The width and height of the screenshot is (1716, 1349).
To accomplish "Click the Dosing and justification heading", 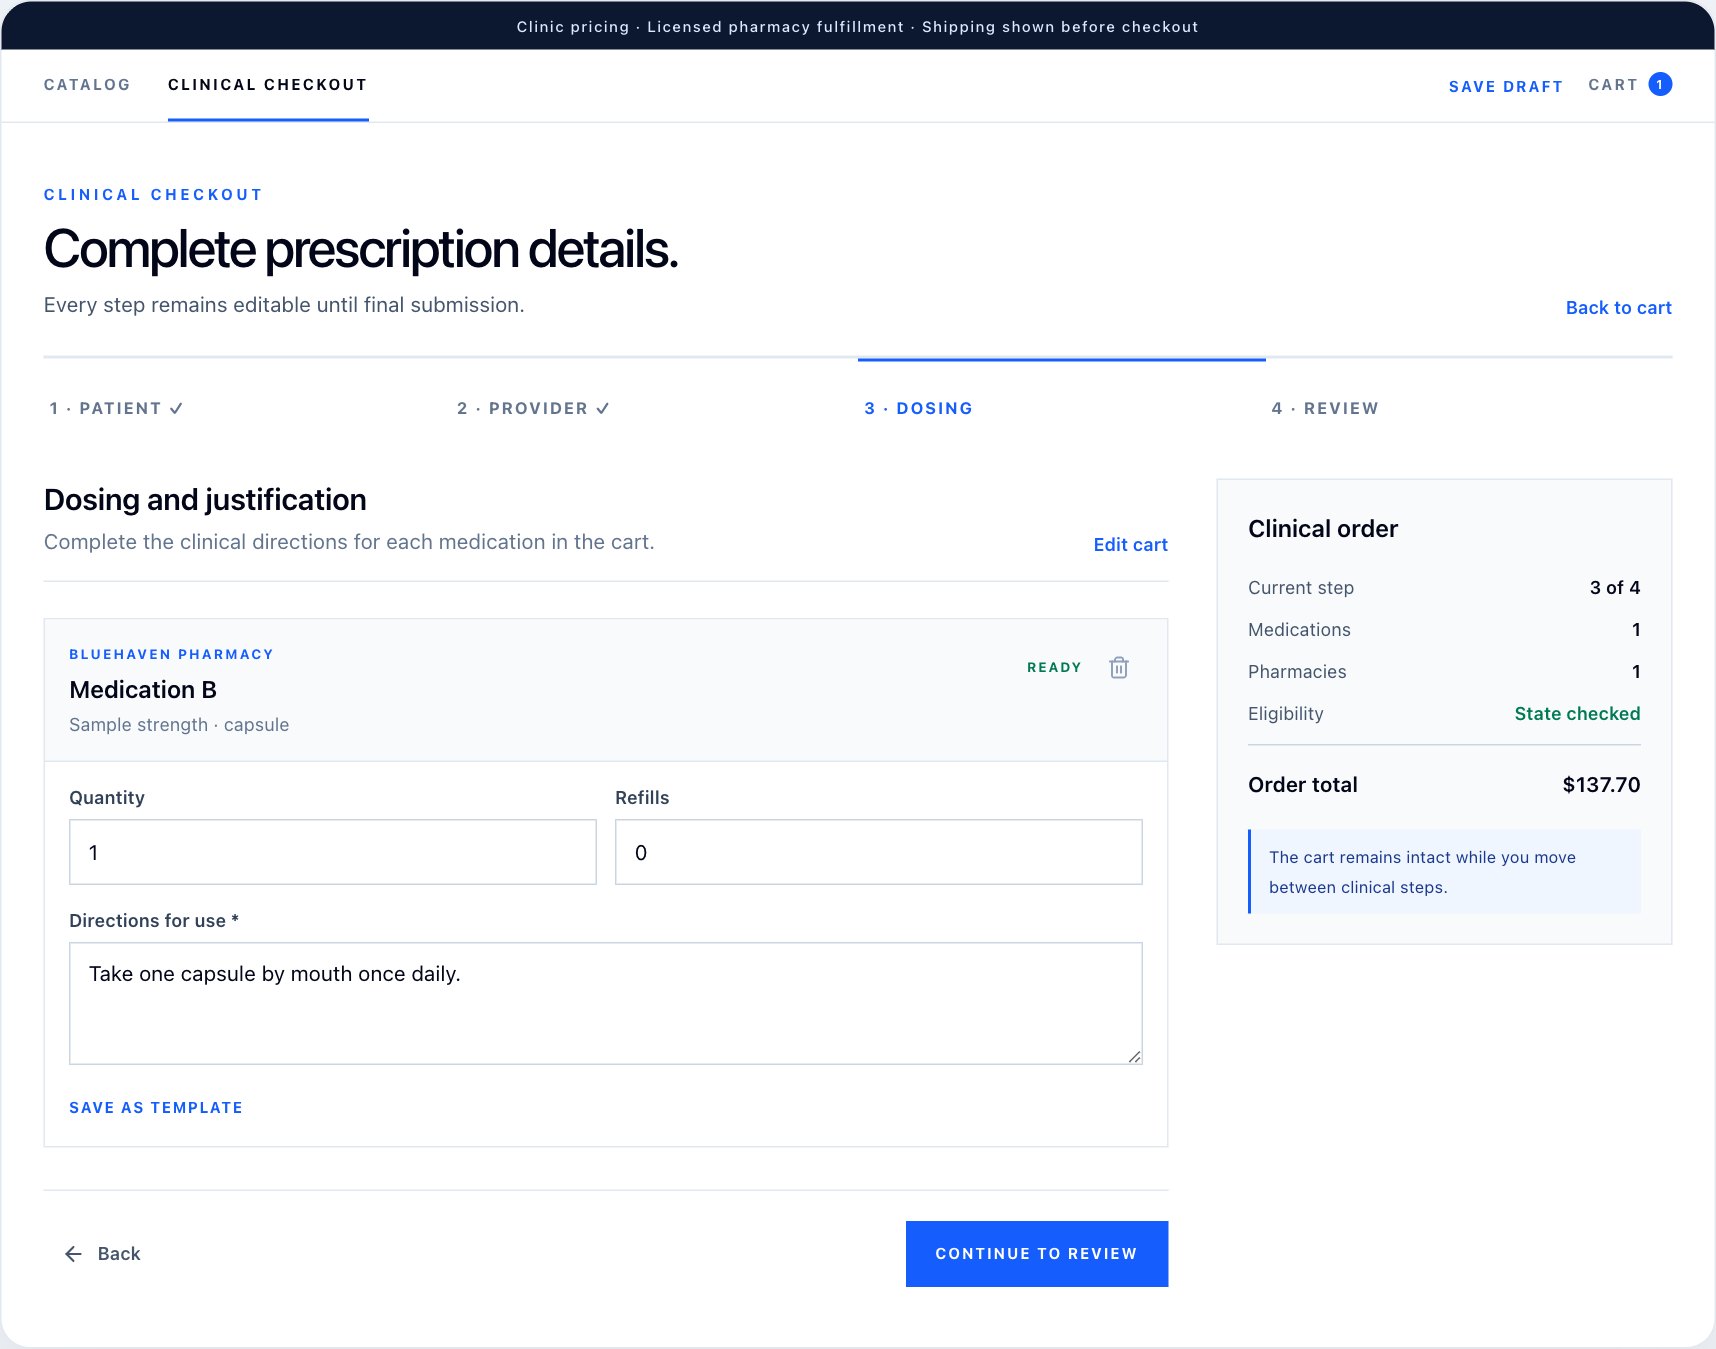I will tap(205, 499).
